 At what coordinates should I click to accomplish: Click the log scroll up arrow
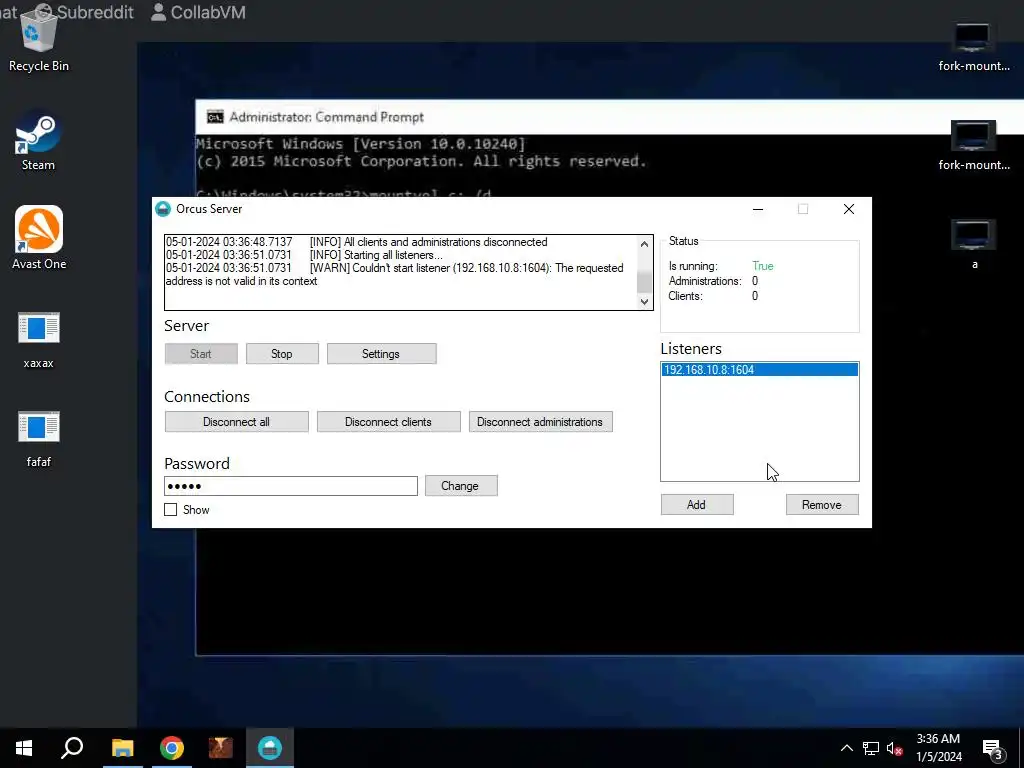coord(645,244)
